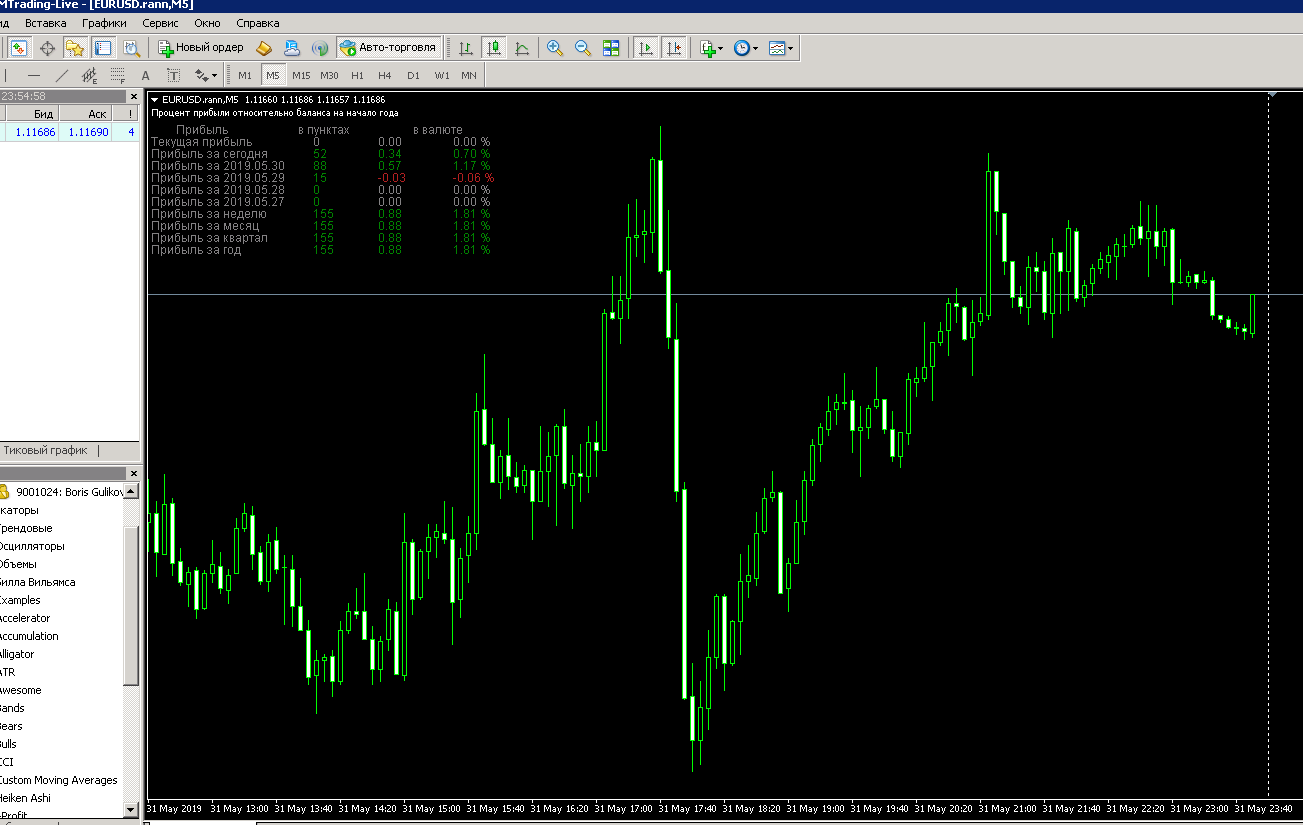Toggle the Авто-торговля button
The image size is (1303, 825).
[x=388, y=47]
